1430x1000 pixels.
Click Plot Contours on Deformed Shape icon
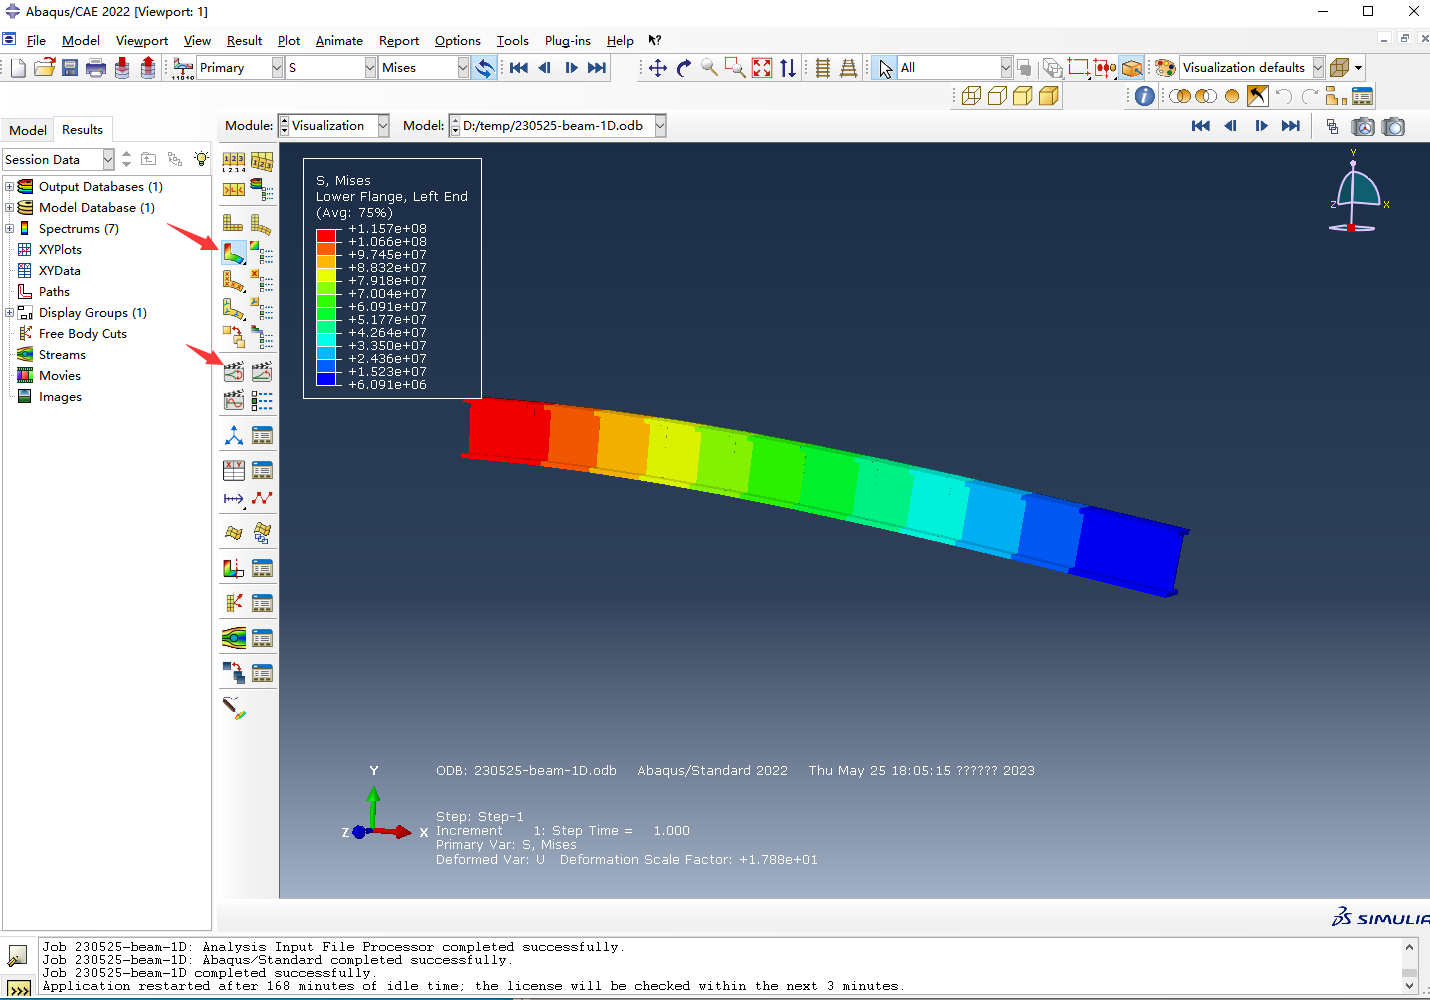coord(233,252)
